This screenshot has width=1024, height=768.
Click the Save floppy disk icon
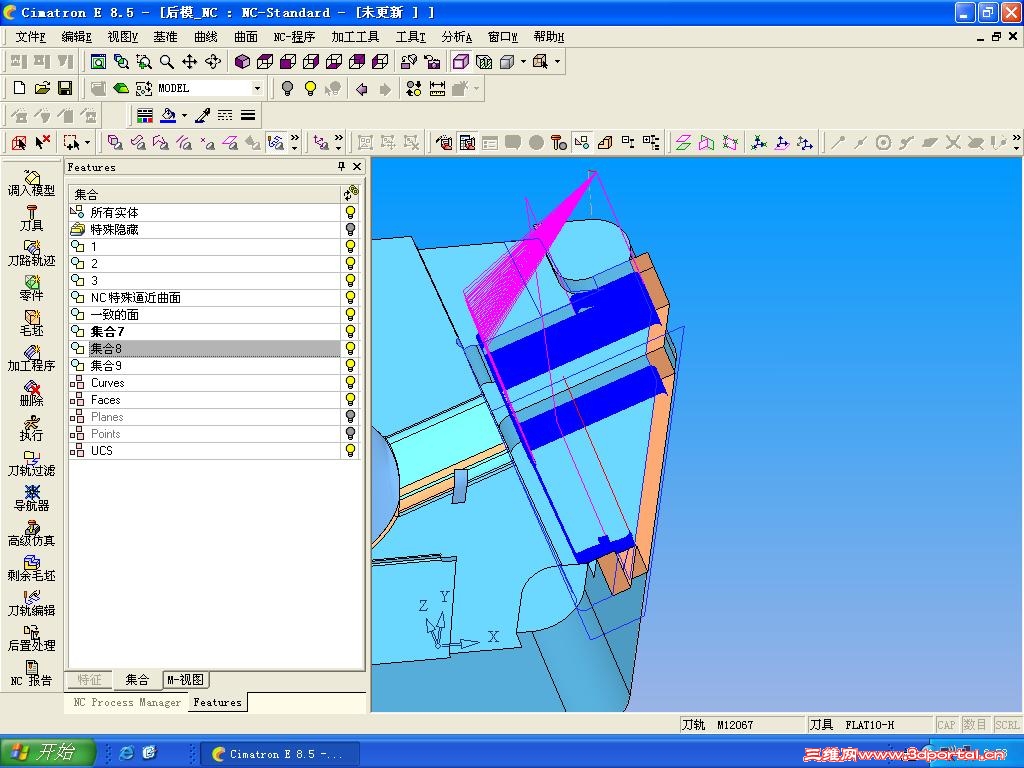tap(65, 88)
